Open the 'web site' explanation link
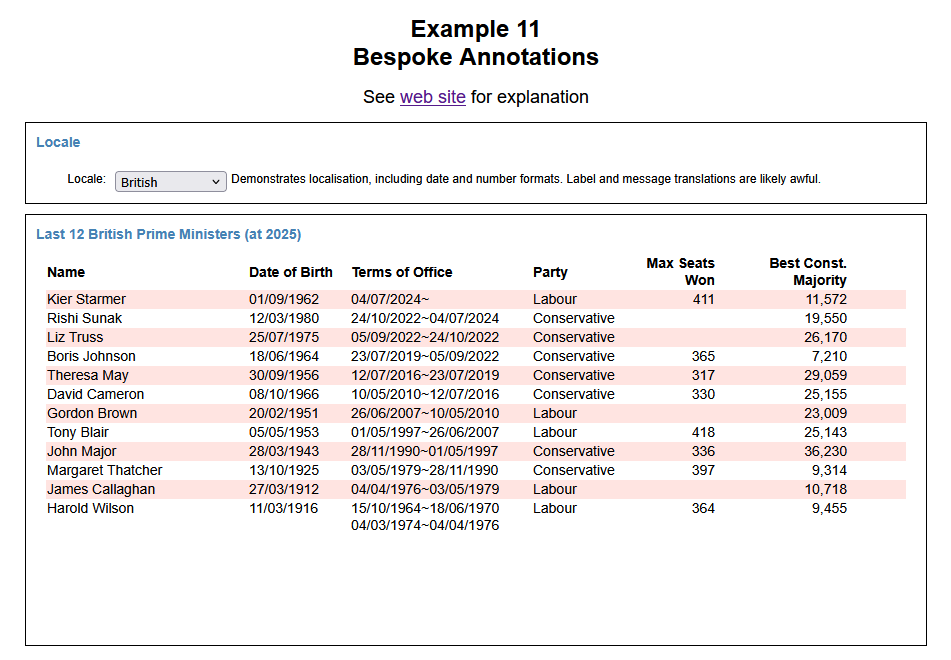Viewport: 951px width, 660px height. [432, 97]
